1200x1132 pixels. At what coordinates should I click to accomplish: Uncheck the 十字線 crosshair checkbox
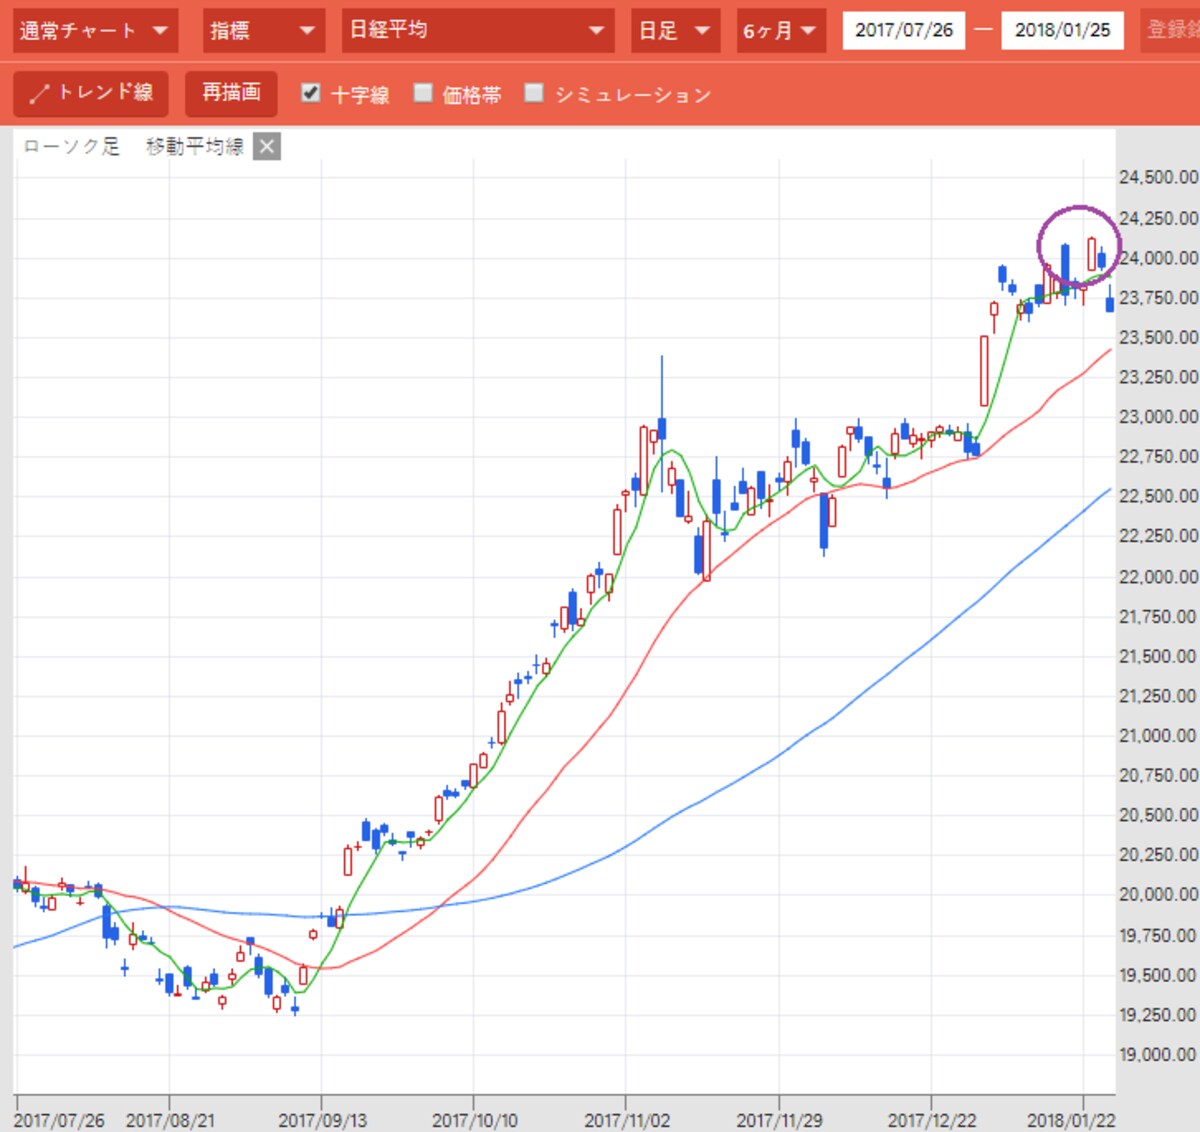point(311,93)
